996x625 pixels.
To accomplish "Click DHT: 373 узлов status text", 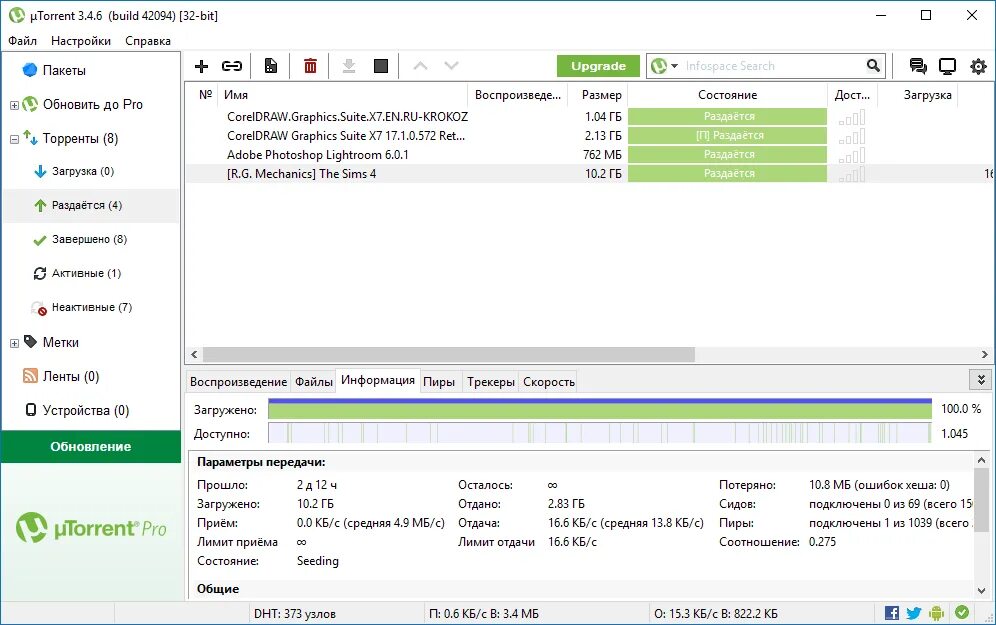I will pos(295,614).
